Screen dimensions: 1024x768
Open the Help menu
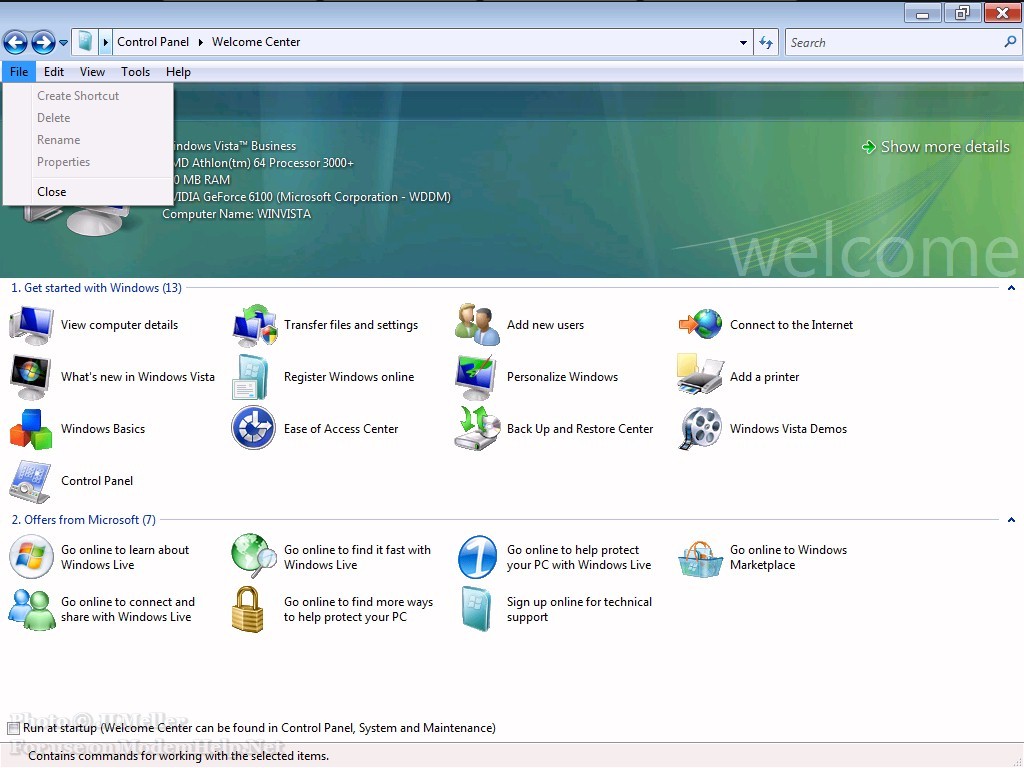click(x=178, y=72)
